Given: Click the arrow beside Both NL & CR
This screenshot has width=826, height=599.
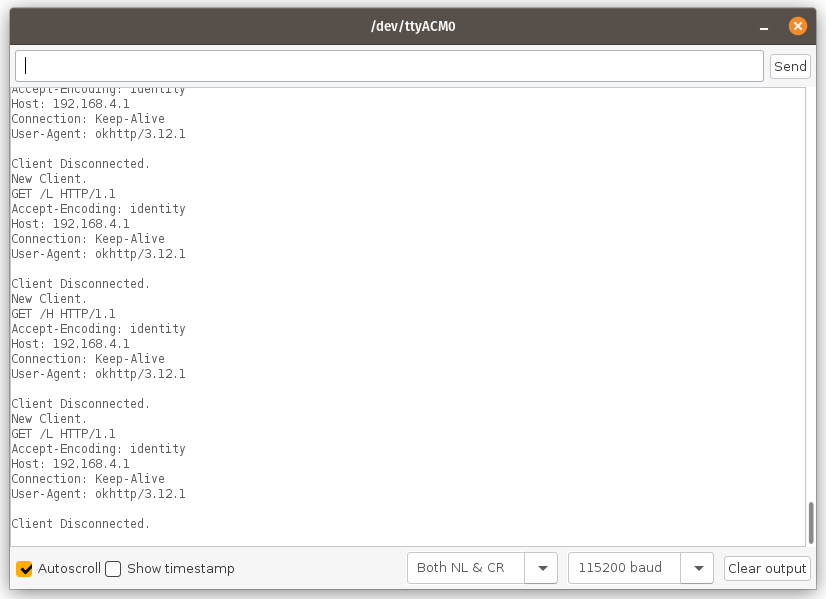Looking at the screenshot, I should pos(542,568).
